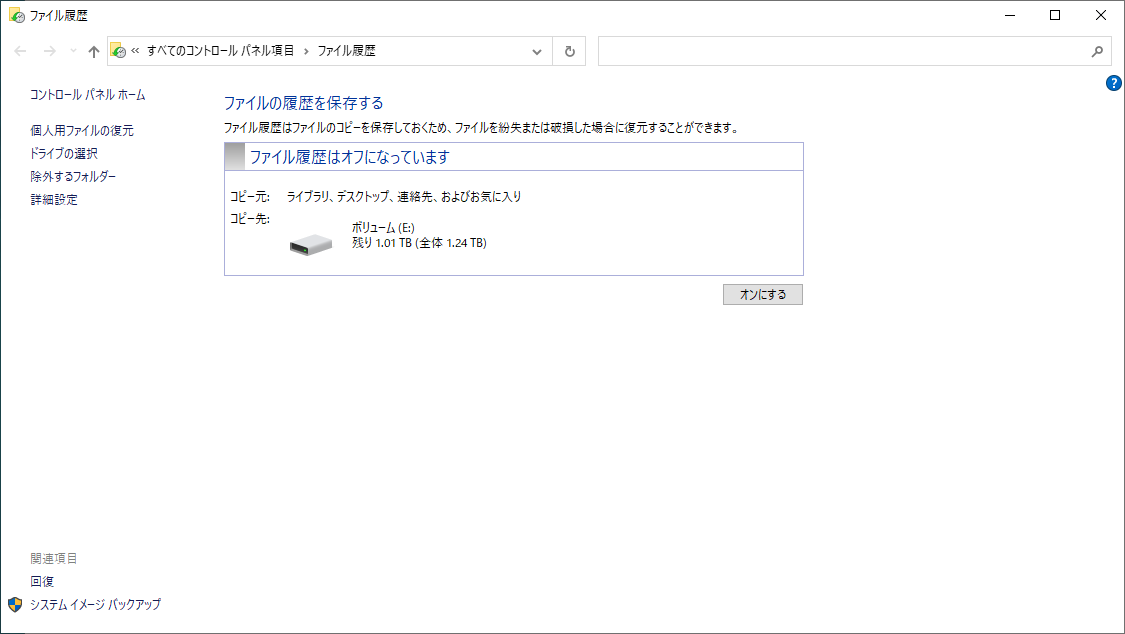
Task: Click the back navigation arrow
Action: tap(18, 51)
